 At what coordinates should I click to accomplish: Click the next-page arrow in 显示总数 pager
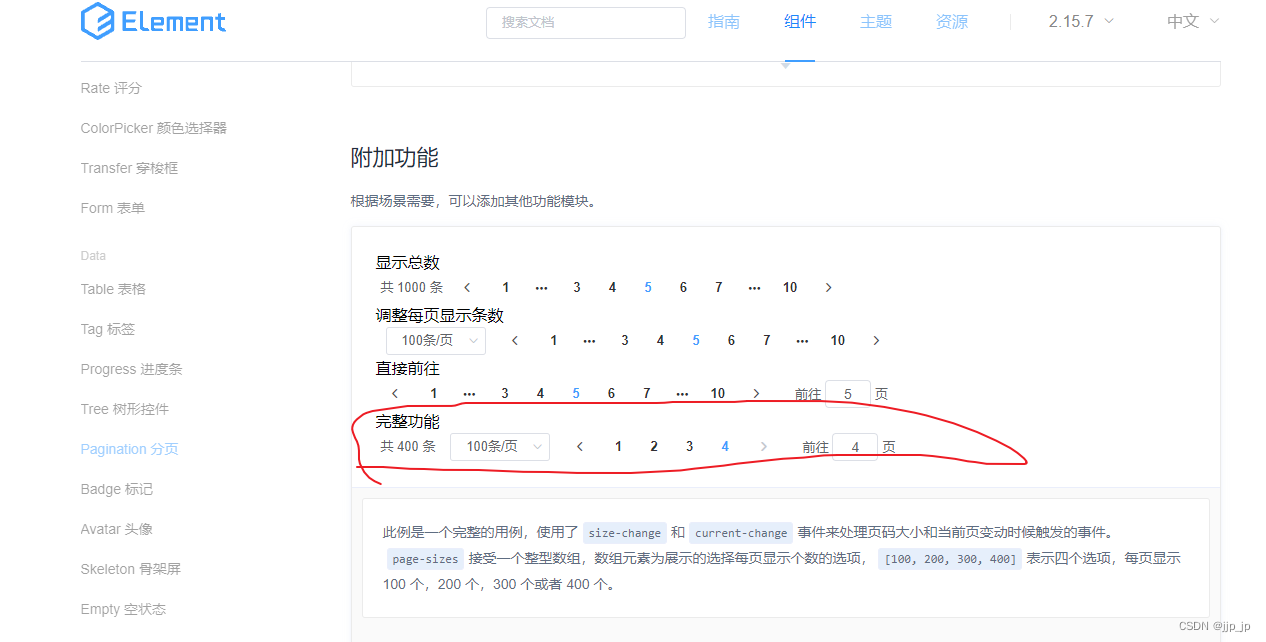coord(828,287)
